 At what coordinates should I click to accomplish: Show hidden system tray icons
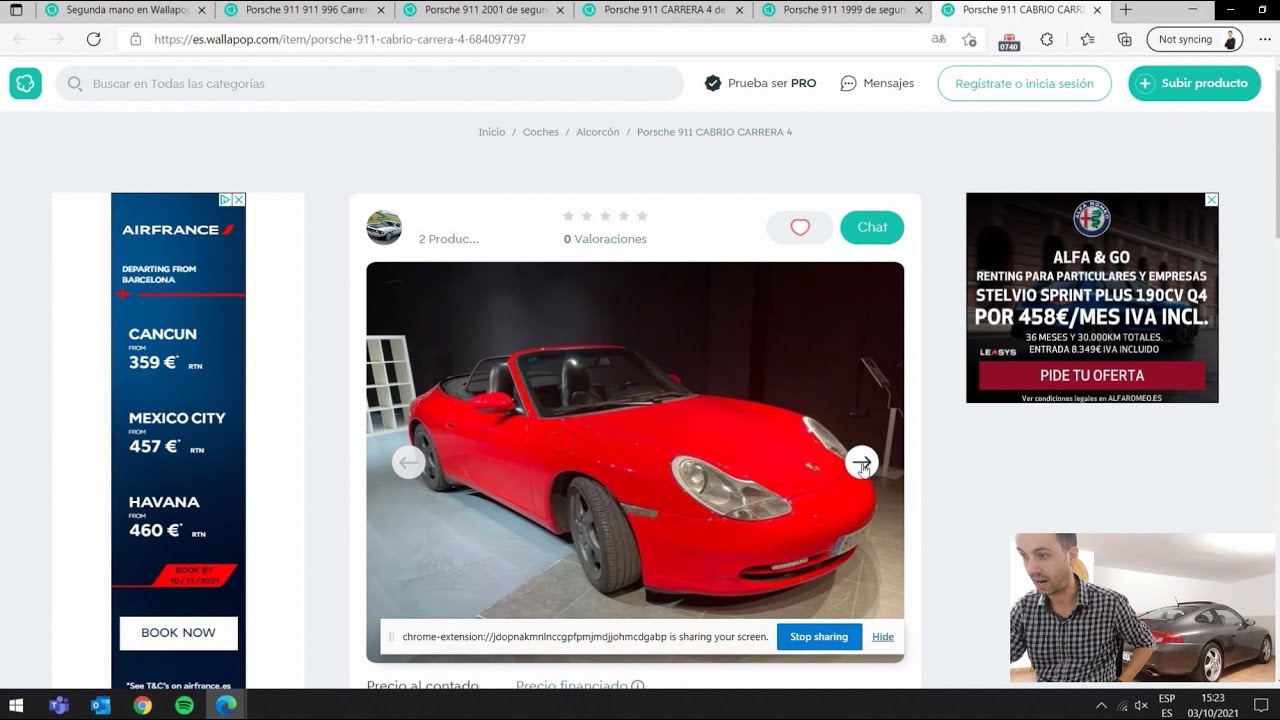[x=1101, y=705]
